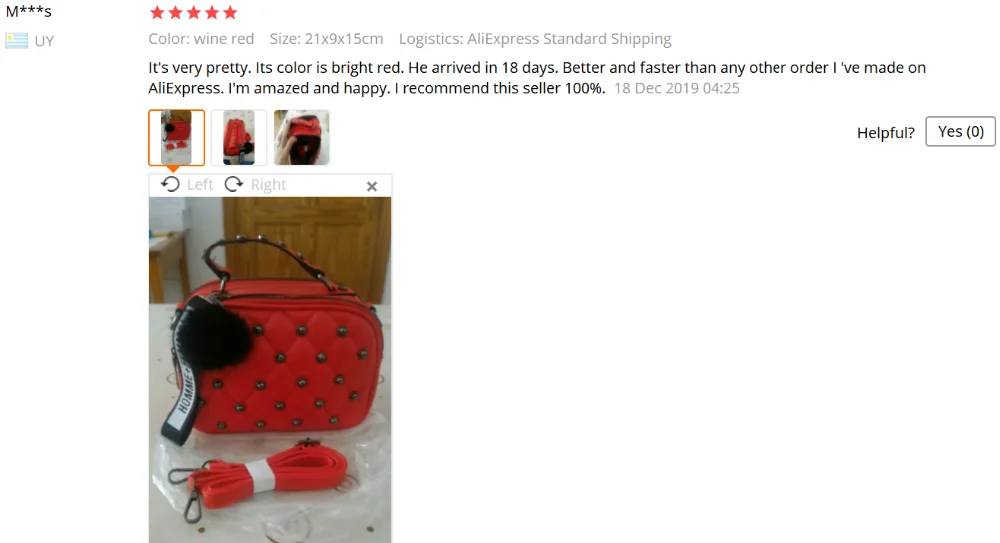The height and width of the screenshot is (543, 1000).
Task: Click the Uruguay flag icon
Action: point(17,41)
